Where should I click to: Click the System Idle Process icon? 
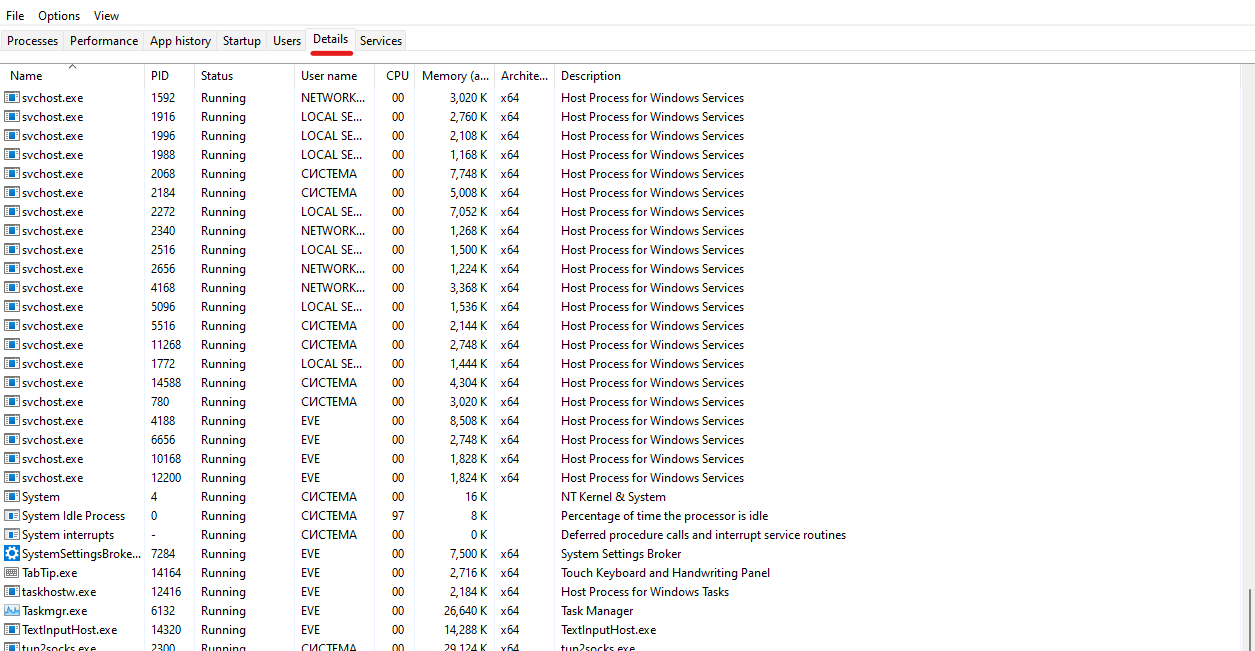pyautogui.click(x=12, y=516)
